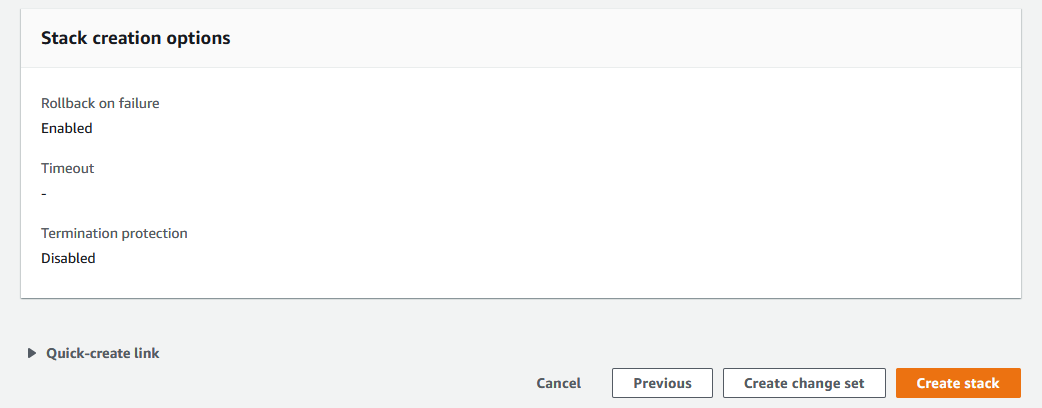Cancel the stack creation
The image size is (1042, 408).
[558, 383]
